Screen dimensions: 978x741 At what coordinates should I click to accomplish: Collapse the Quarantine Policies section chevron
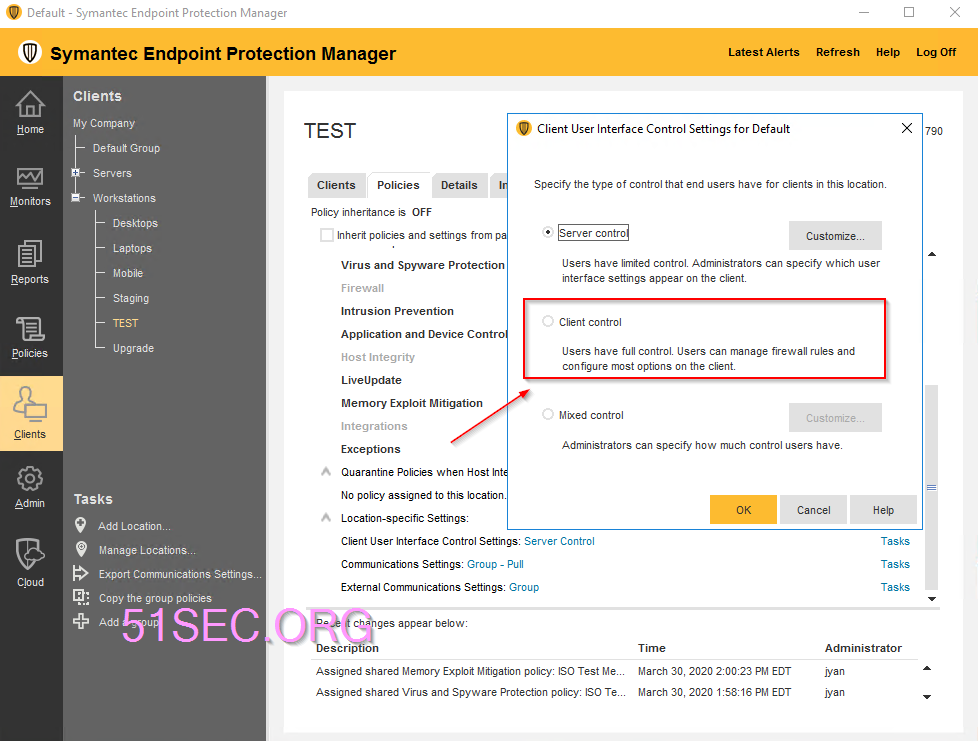(x=326, y=472)
